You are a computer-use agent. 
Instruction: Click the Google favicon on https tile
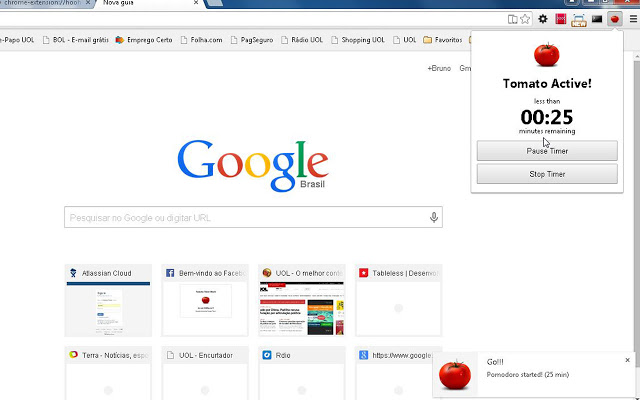(364, 355)
